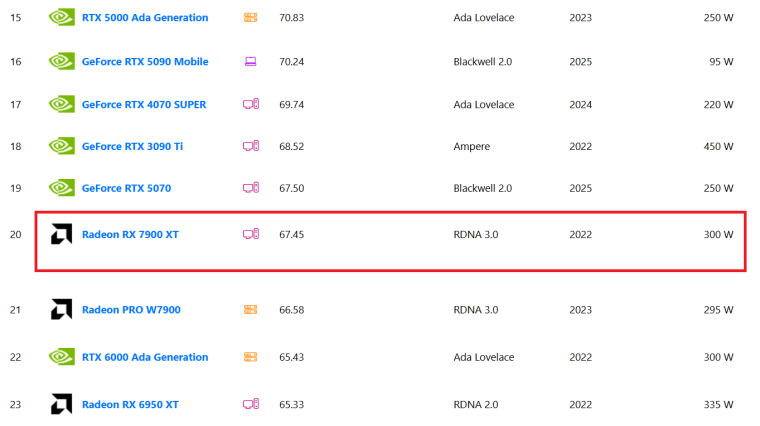Click rank number 15
Screen dimensions: 760x426
click(16, 18)
